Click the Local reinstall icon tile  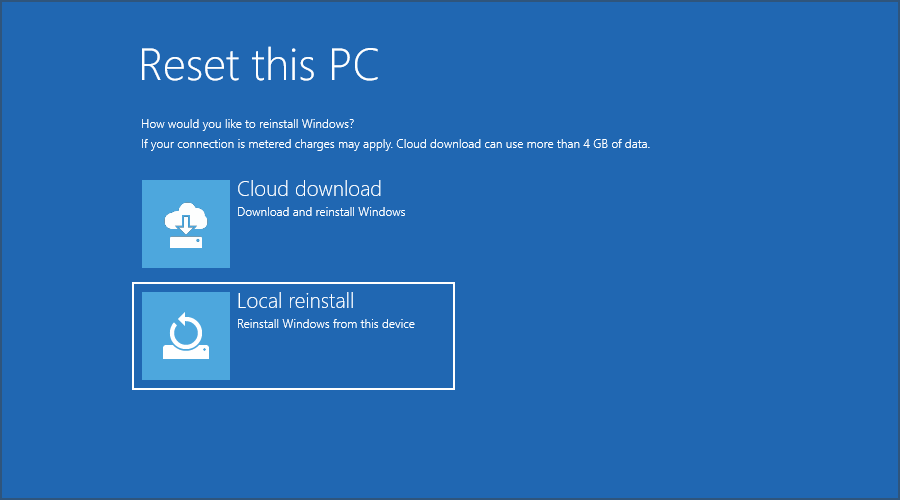[x=186, y=336]
